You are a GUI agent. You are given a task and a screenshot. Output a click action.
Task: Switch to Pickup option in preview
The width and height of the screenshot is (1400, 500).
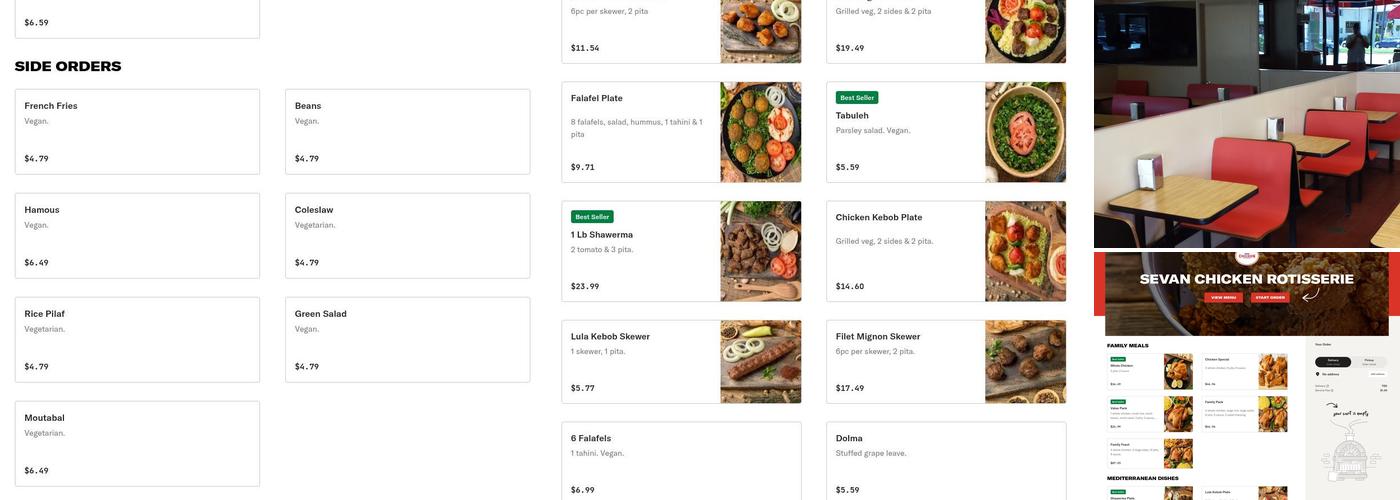coord(1369,361)
